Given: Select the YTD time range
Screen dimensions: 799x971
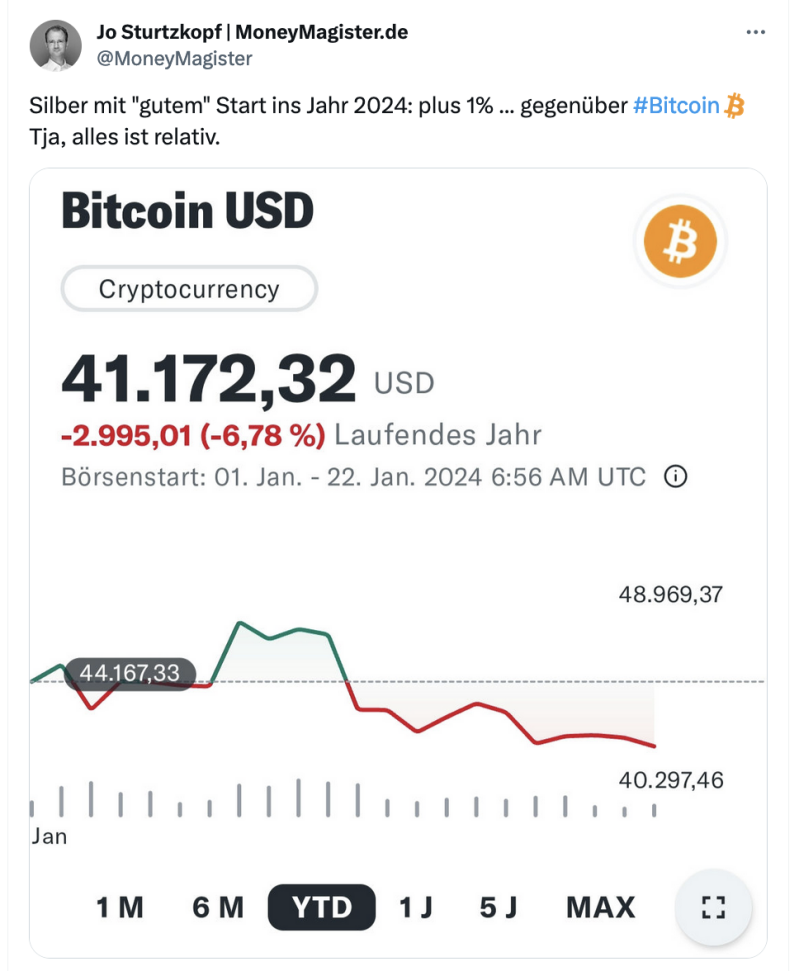Looking at the screenshot, I should pos(322,908).
